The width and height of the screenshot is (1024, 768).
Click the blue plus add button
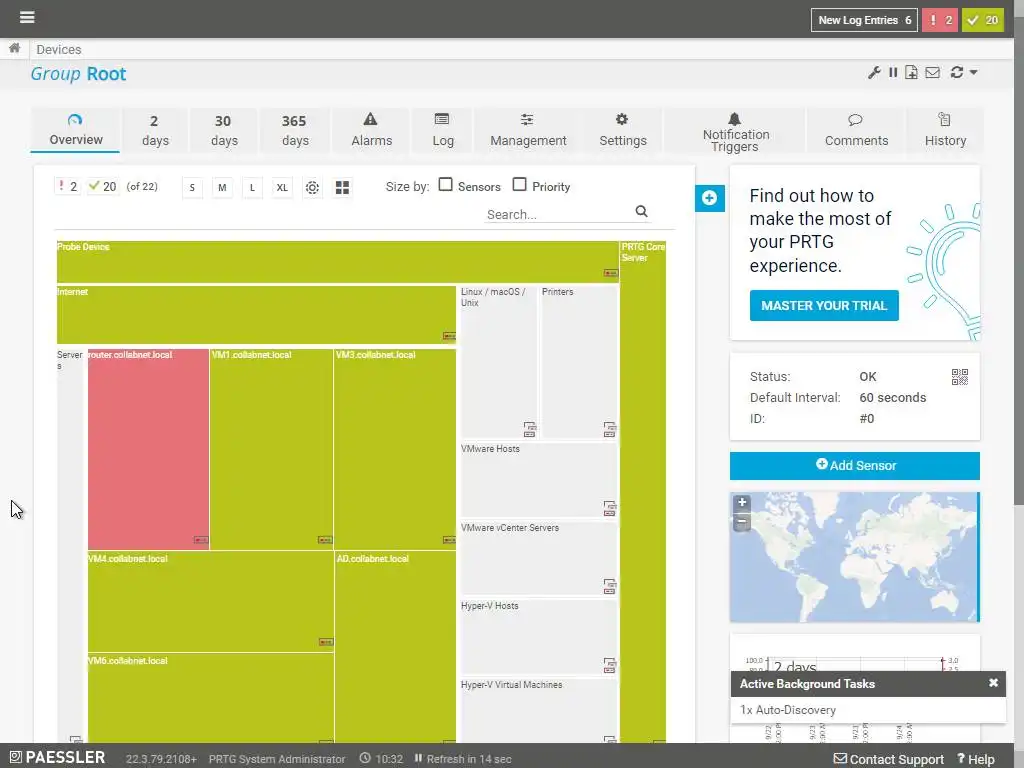[x=709, y=198]
